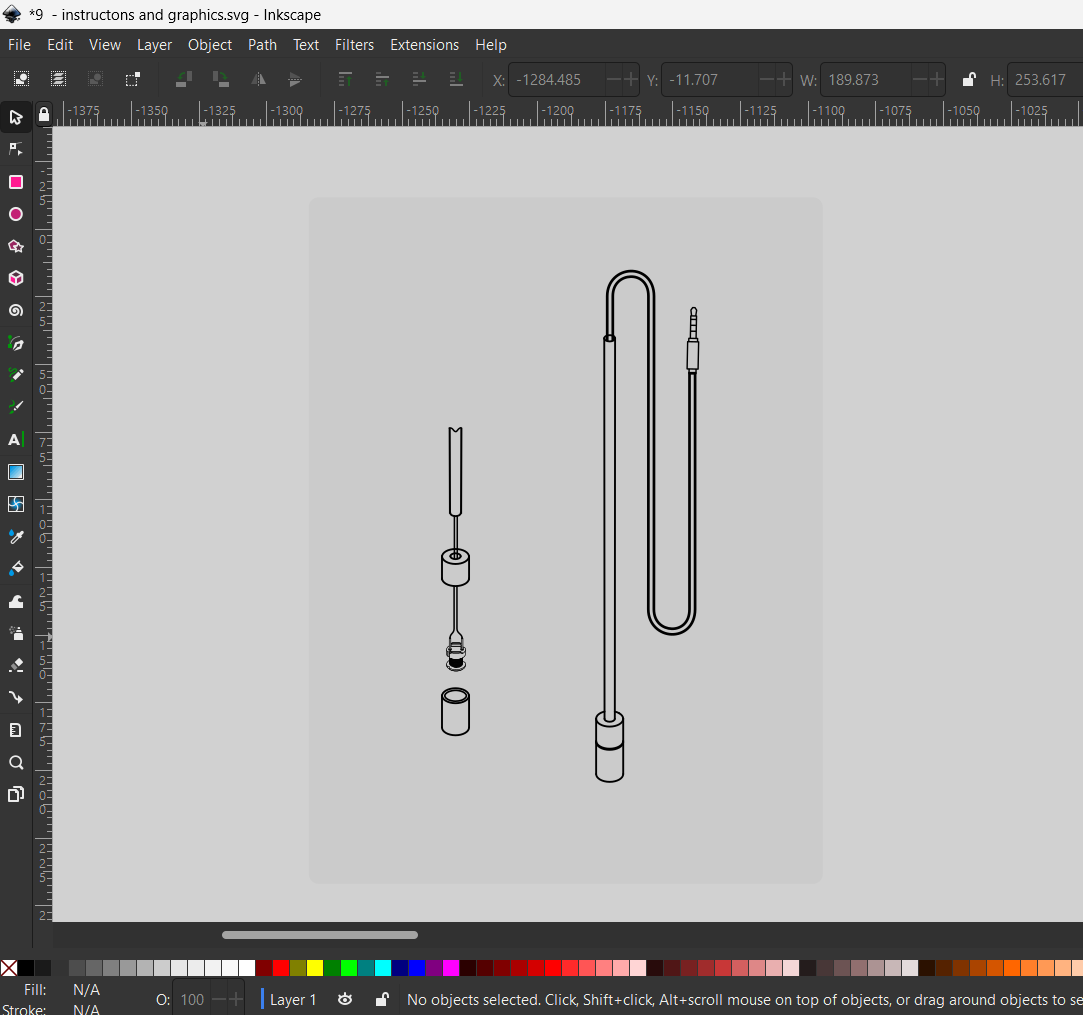This screenshot has height=1015, width=1083.
Task: Select the Text tool
Action: click(x=16, y=440)
